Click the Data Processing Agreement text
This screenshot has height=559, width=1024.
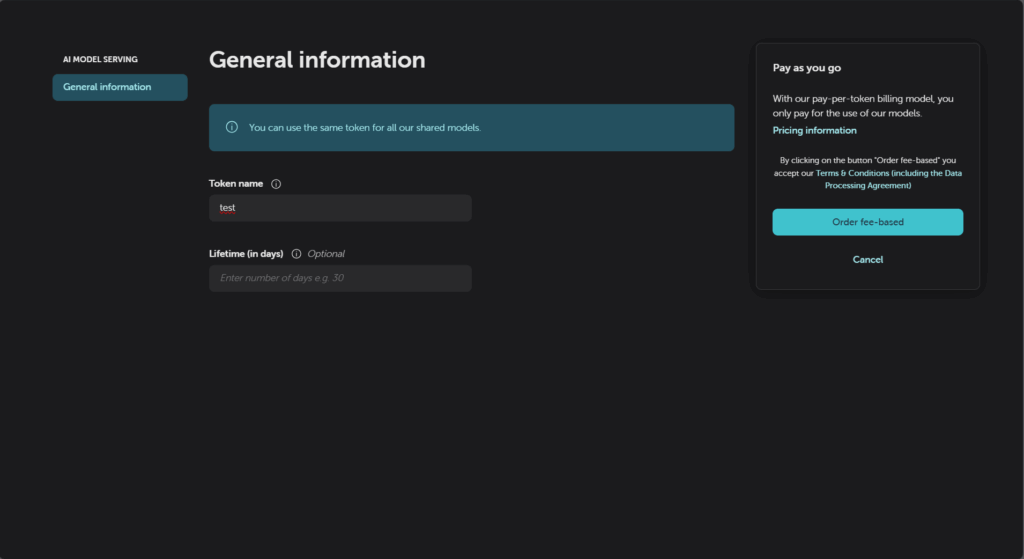coord(868,185)
